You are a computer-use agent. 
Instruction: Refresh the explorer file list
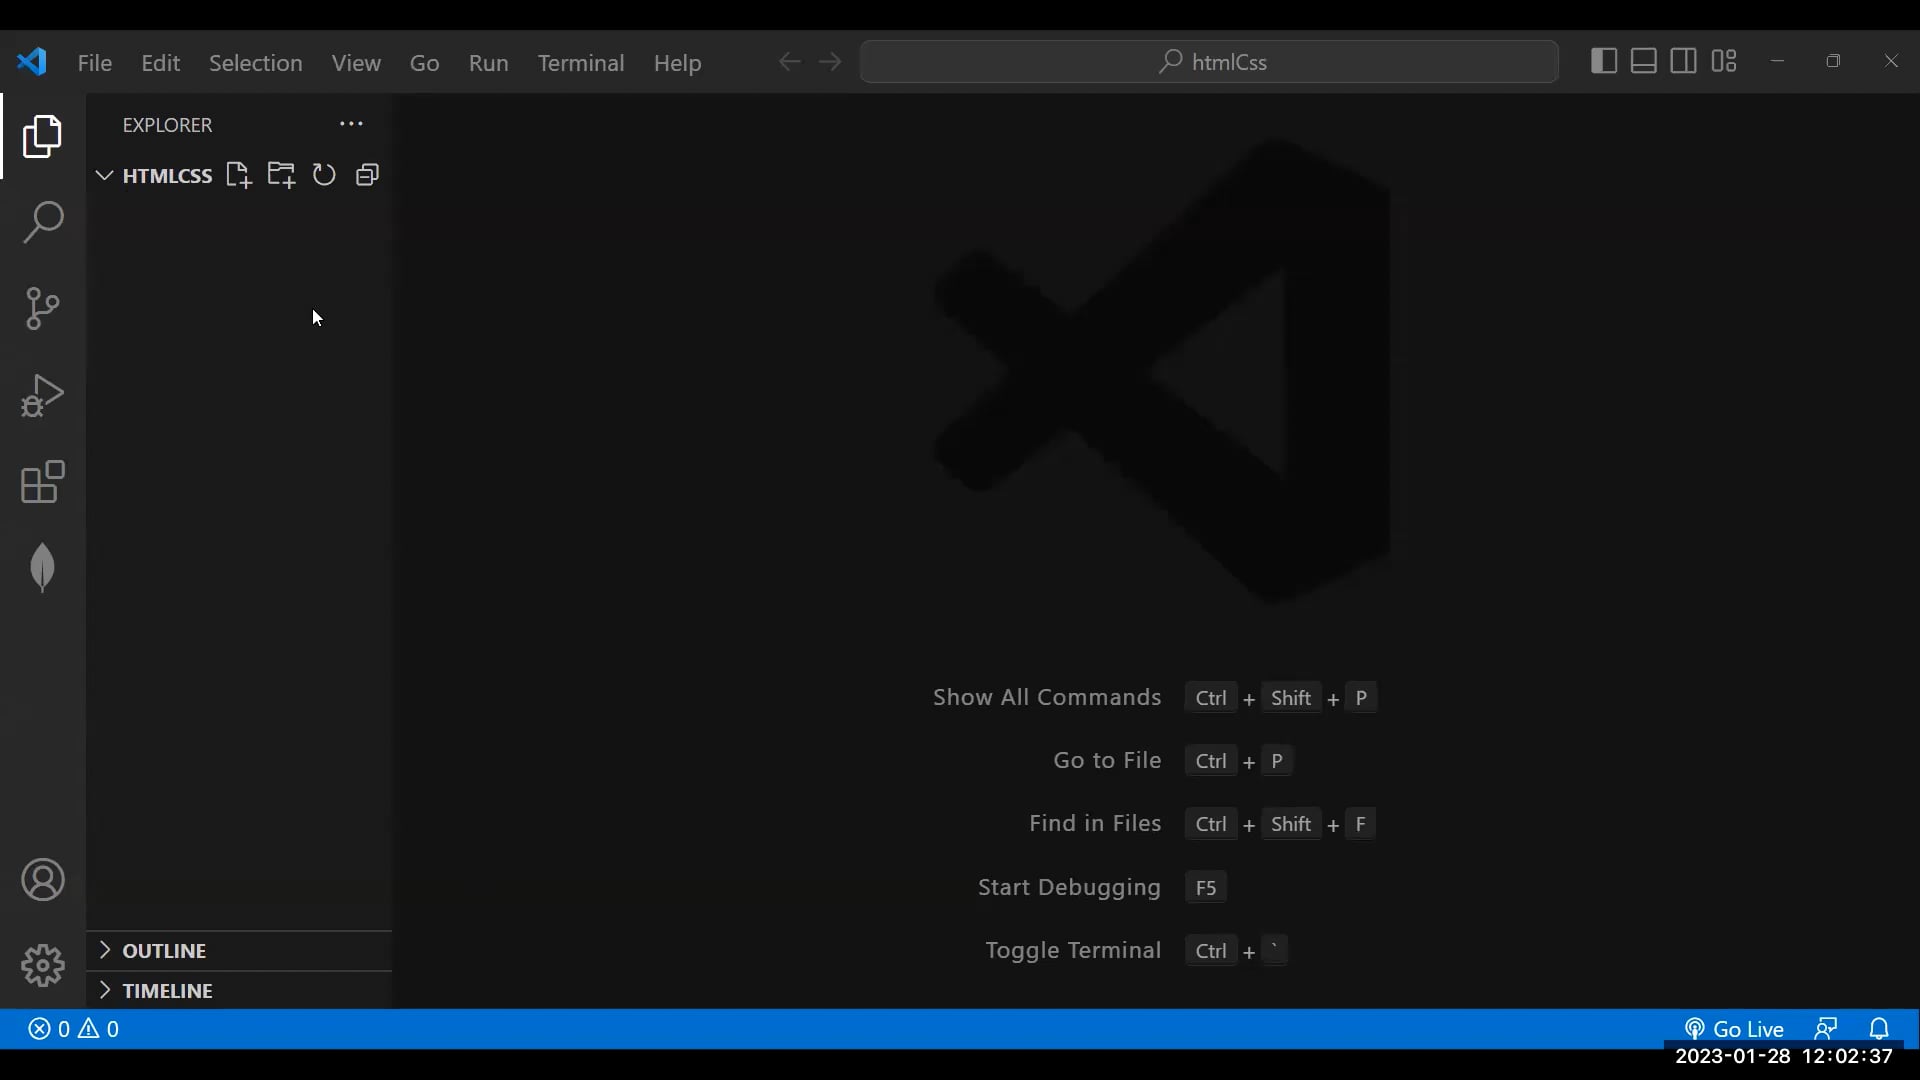[324, 176]
